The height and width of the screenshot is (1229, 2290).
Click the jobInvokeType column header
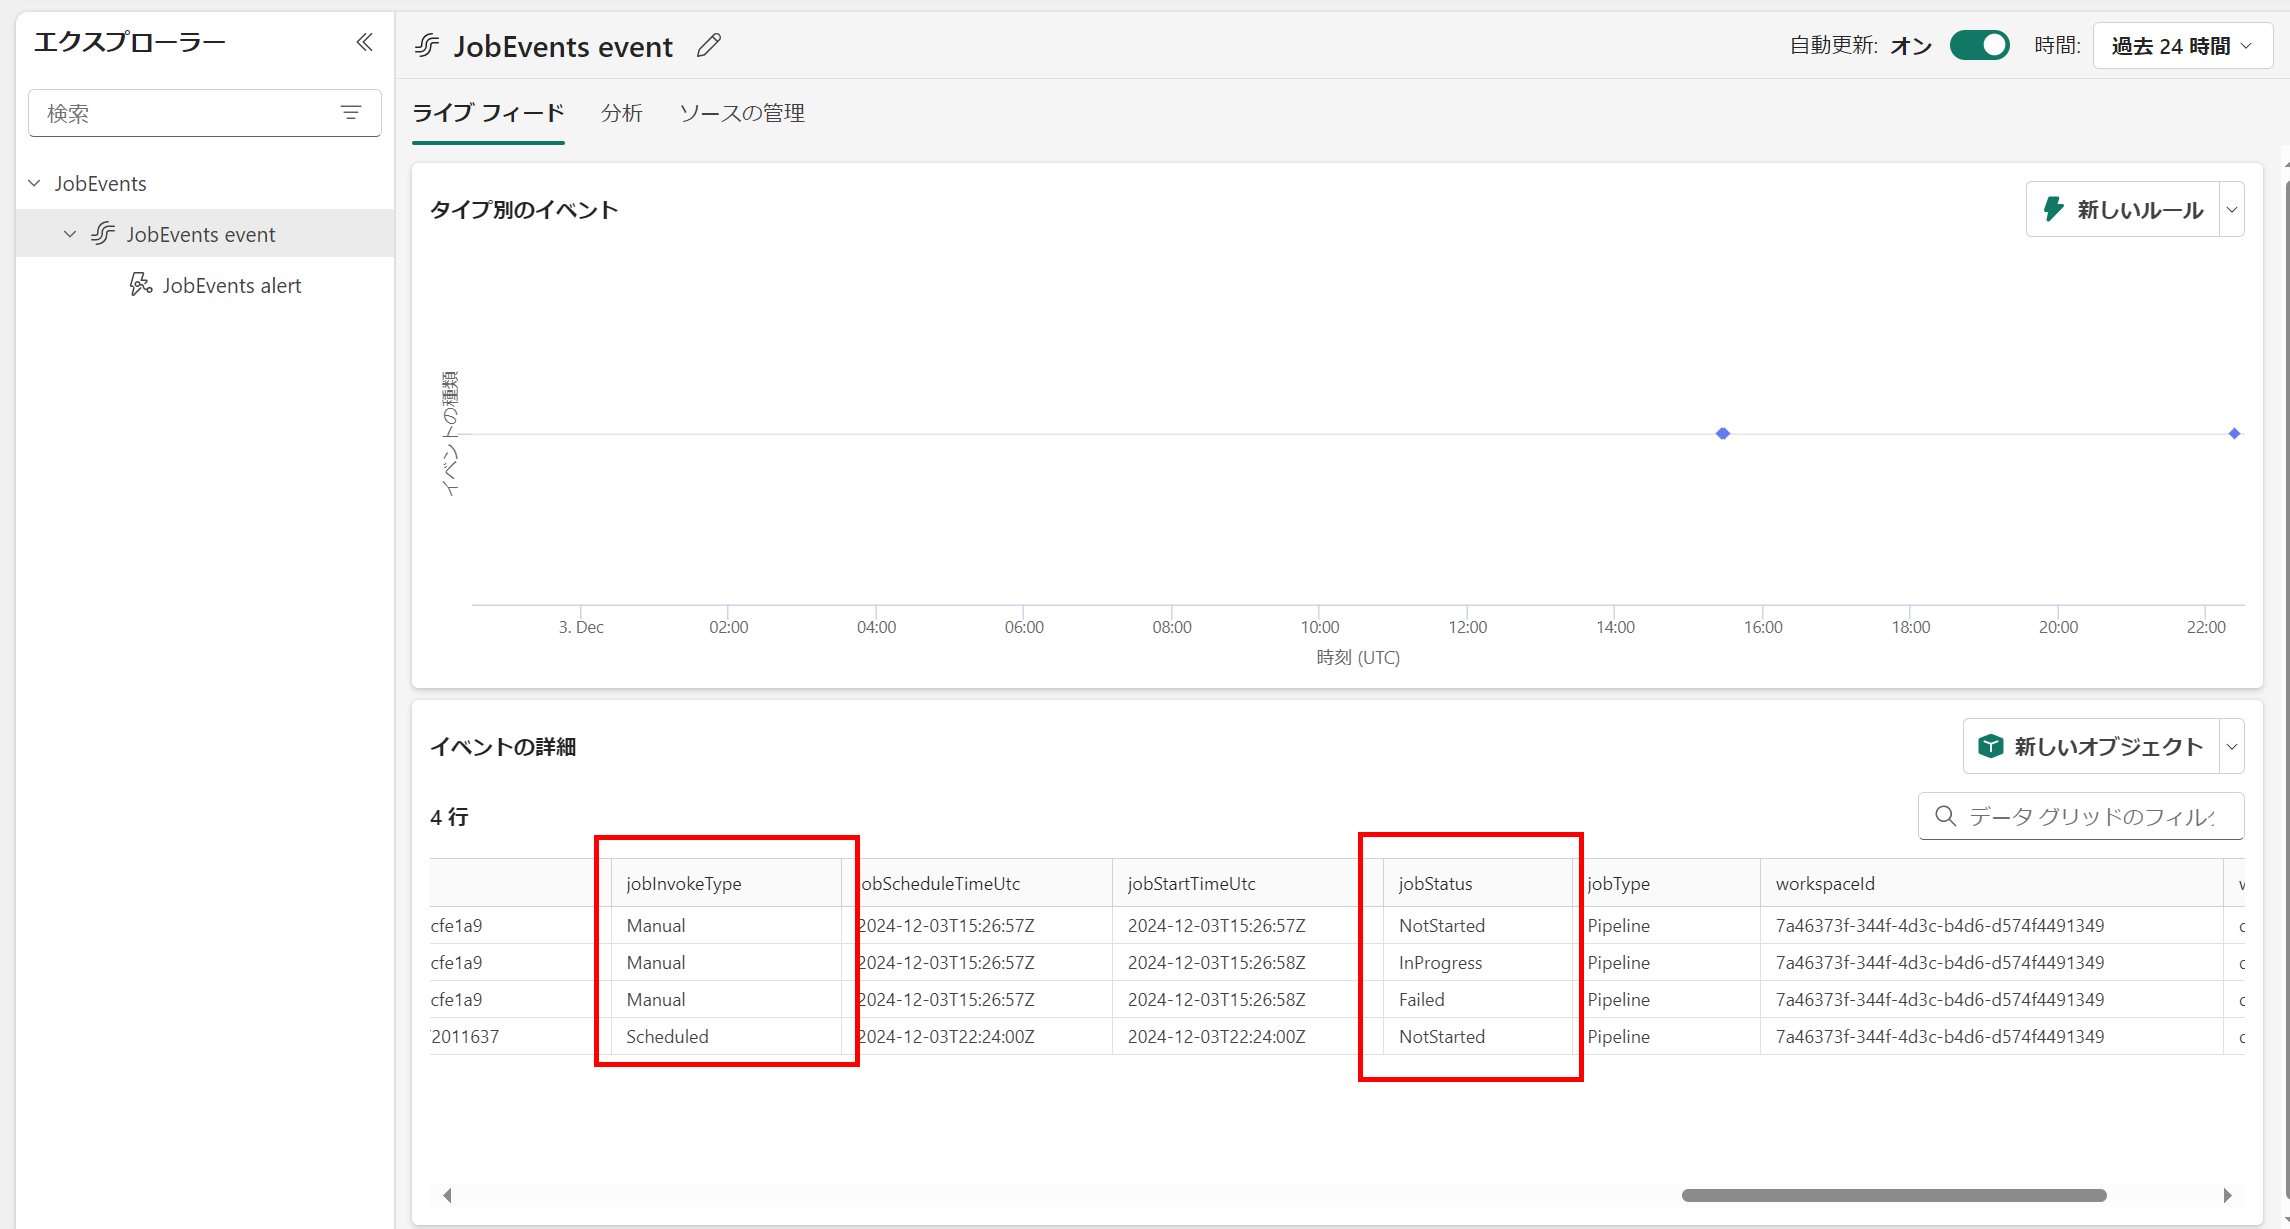pyautogui.click(x=684, y=883)
